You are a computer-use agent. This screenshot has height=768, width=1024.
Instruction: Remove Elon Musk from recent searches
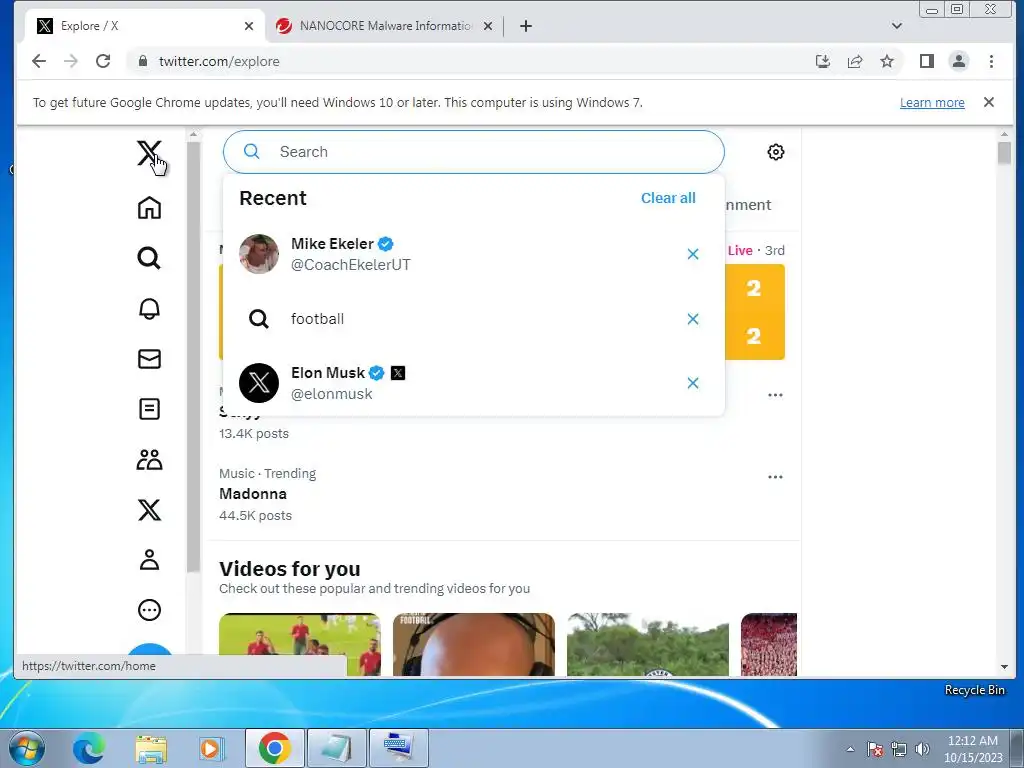coord(693,383)
